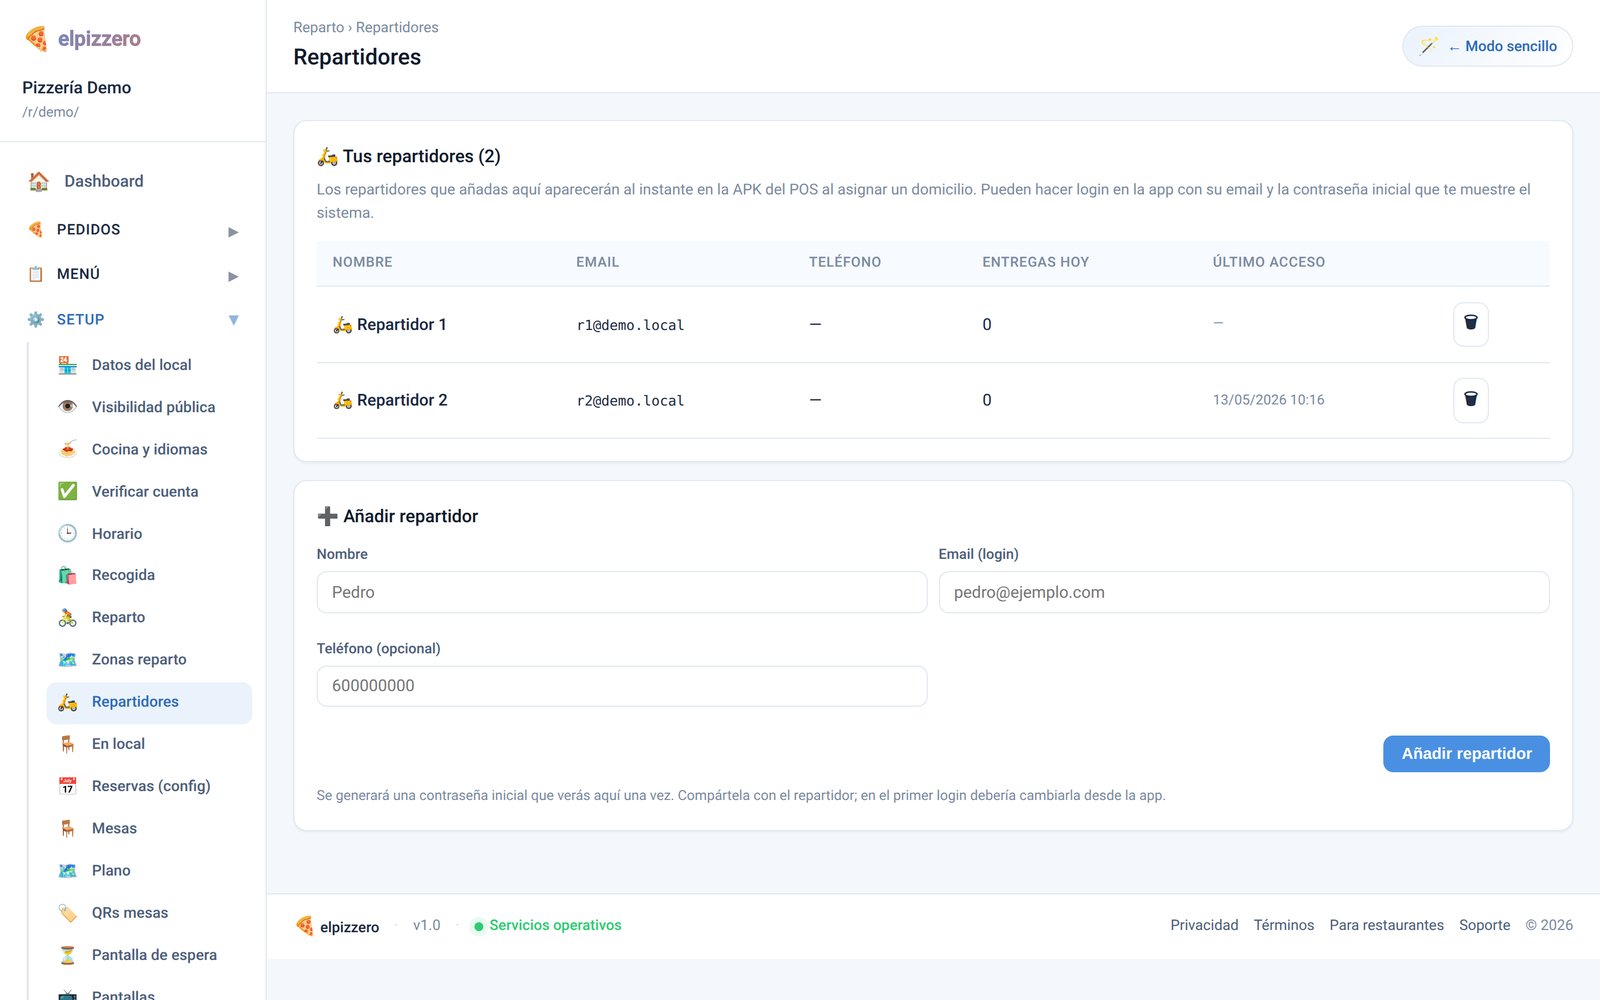Viewport: 1600px width, 1000px height.
Task: Focus the Email (login) input field
Action: coord(1244,592)
